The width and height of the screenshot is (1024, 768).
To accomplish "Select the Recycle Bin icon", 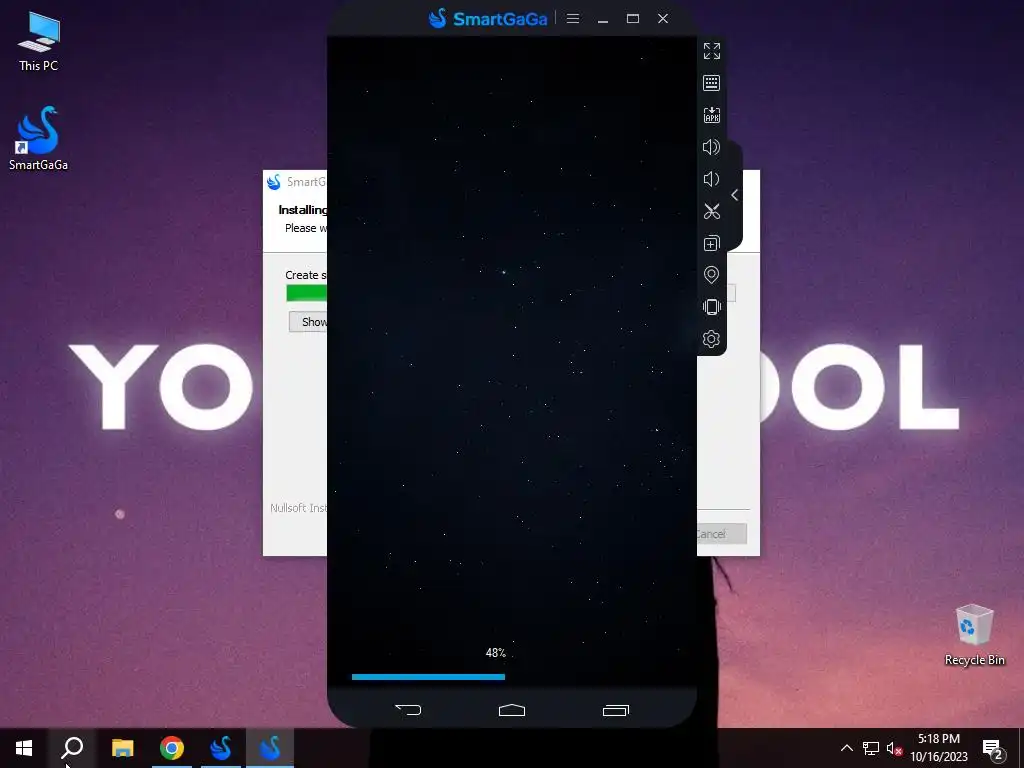I will click(974, 635).
